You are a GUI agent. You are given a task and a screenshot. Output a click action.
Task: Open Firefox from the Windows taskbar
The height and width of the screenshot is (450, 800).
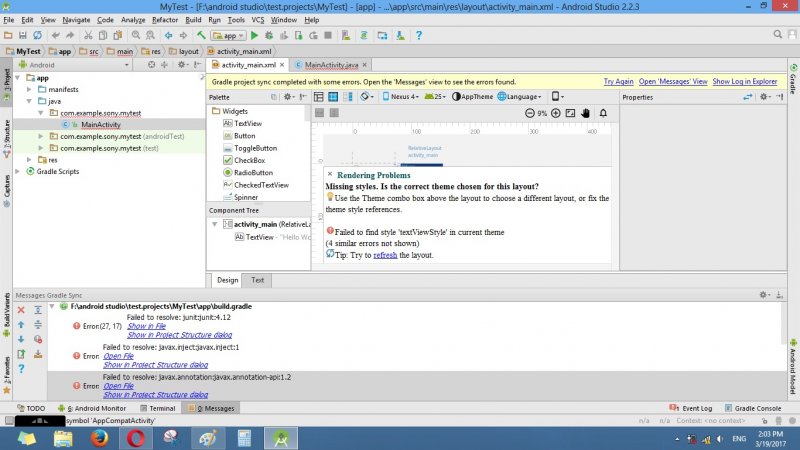coord(98,438)
